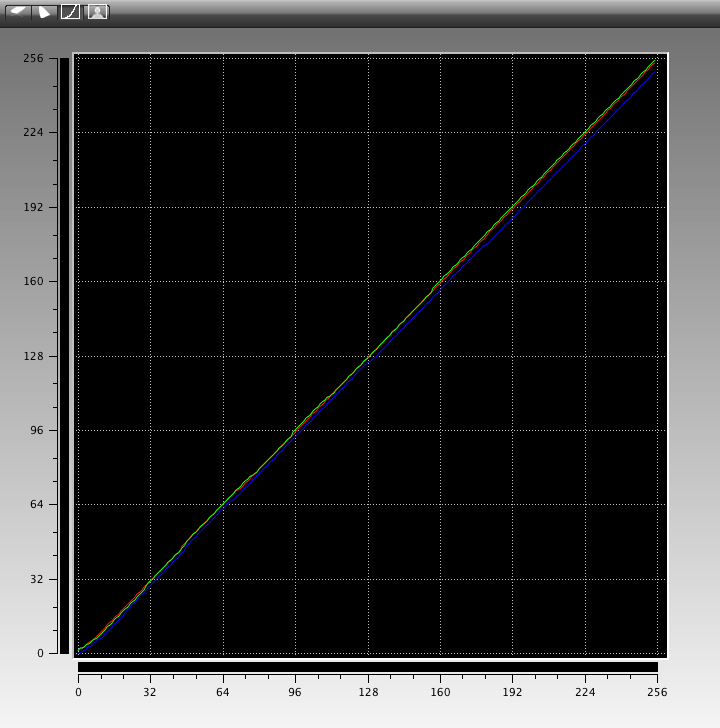Image resolution: width=720 pixels, height=728 pixels.
Task: Click the 32 label on the horizontal axis
Action: pyautogui.click(x=149, y=692)
